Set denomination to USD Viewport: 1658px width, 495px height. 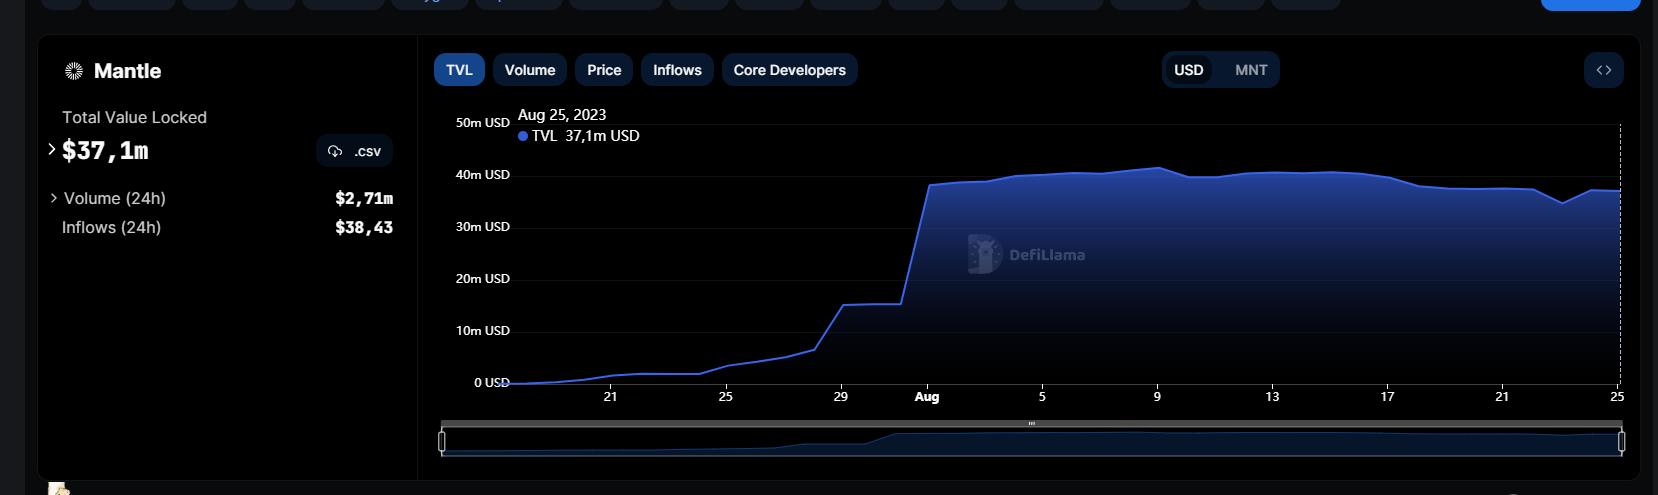pyautogui.click(x=1189, y=70)
